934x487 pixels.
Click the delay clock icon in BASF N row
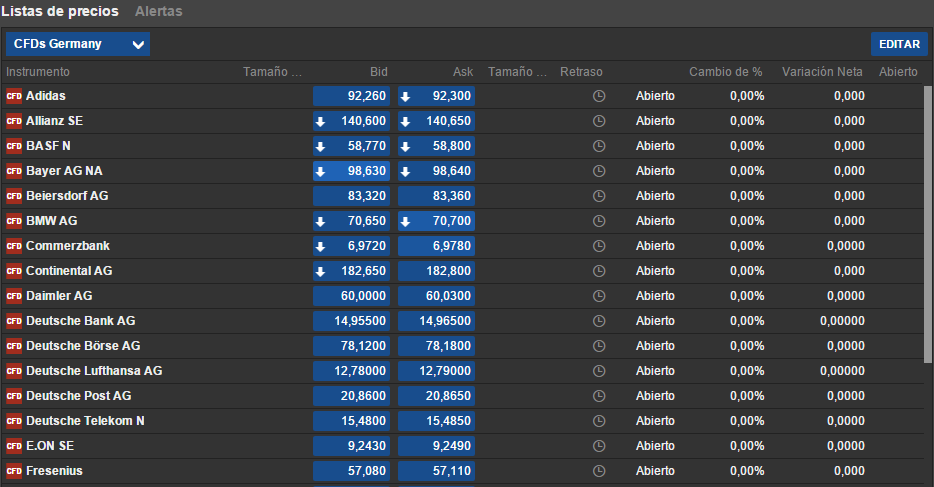click(599, 146)
